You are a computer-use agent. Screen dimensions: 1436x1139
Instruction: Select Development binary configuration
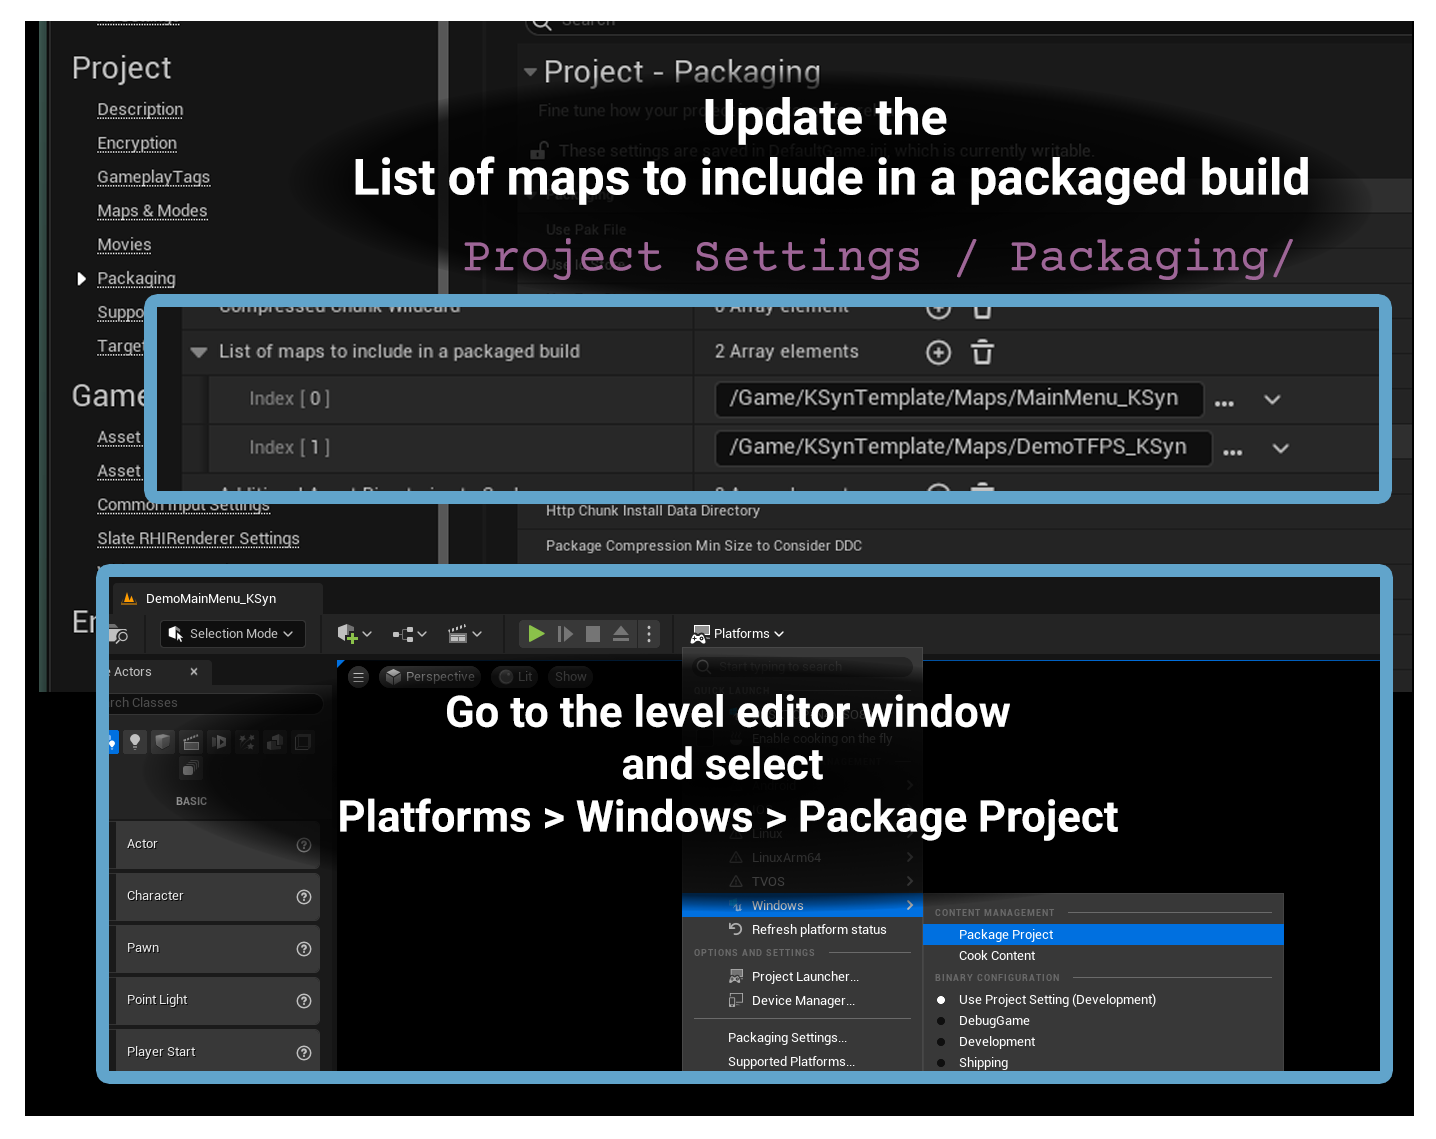click(1103, 1041)
